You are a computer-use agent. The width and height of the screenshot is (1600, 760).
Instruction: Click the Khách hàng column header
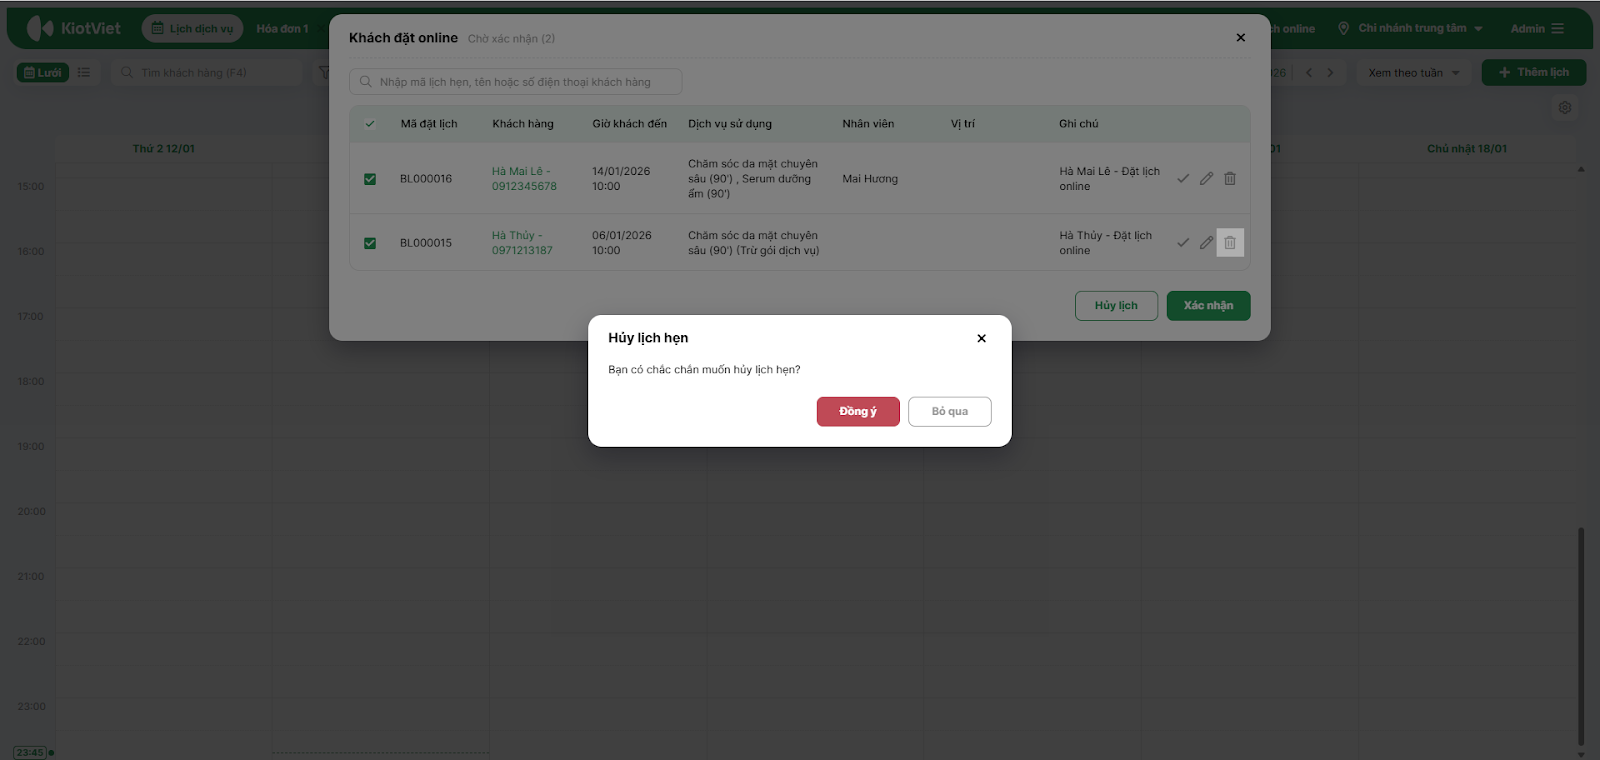click(523, 124)
